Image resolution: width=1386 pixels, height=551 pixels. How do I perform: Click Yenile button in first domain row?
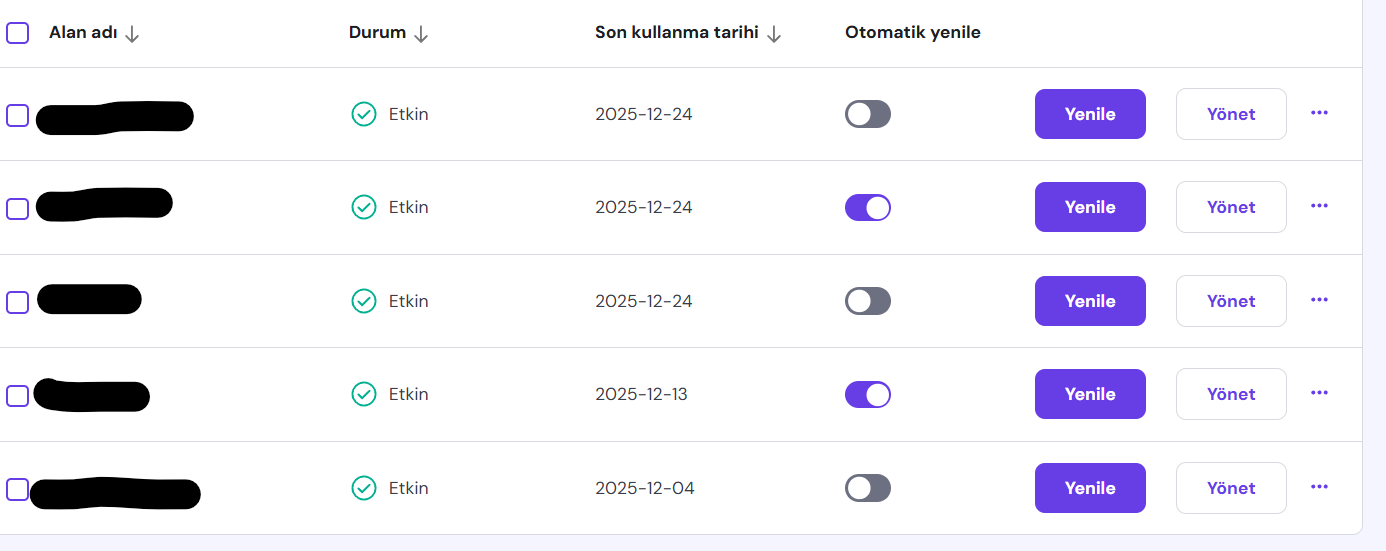click(1090, 114)
